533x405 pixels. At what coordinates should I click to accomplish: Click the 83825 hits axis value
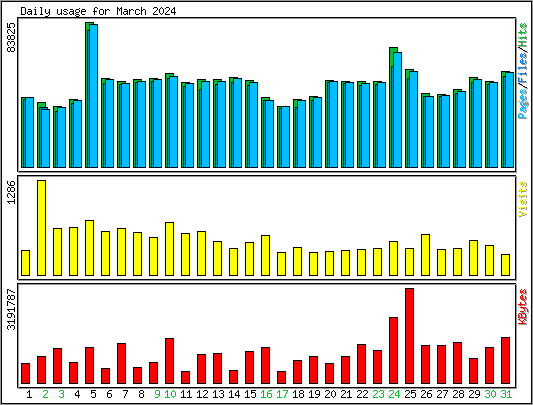coord(12,37)
